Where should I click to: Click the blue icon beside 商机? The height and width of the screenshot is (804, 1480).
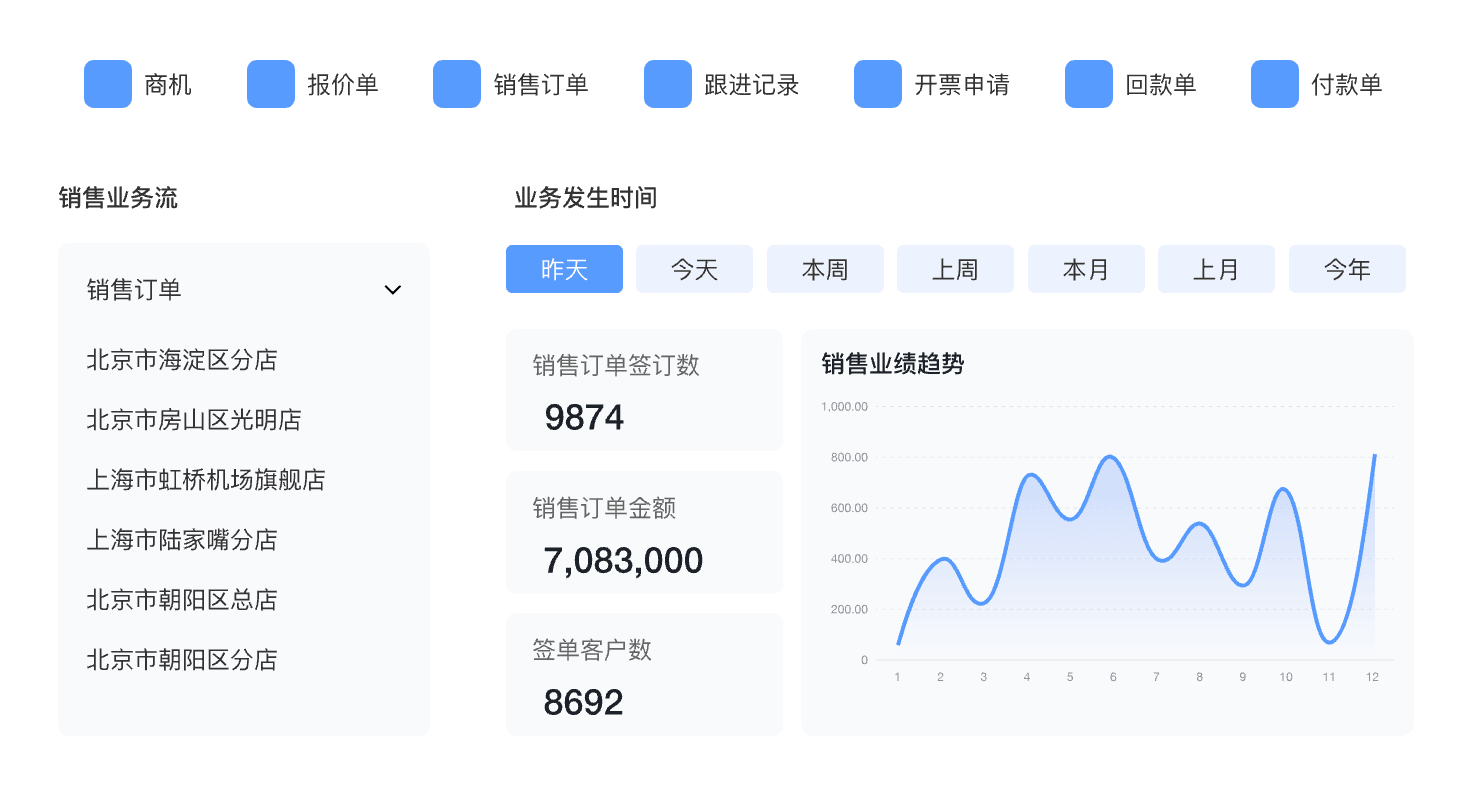(108, 84)
